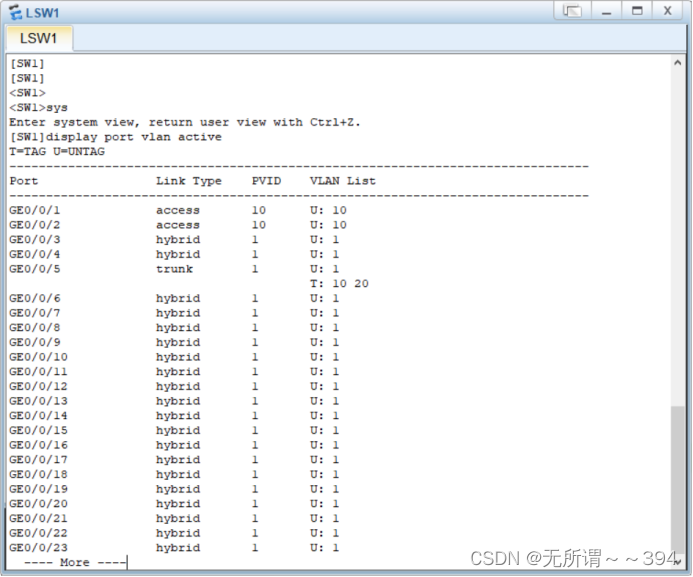Click the '---- More ----' prompt
This screenshot has height=577, width=693.
(75, 562)
